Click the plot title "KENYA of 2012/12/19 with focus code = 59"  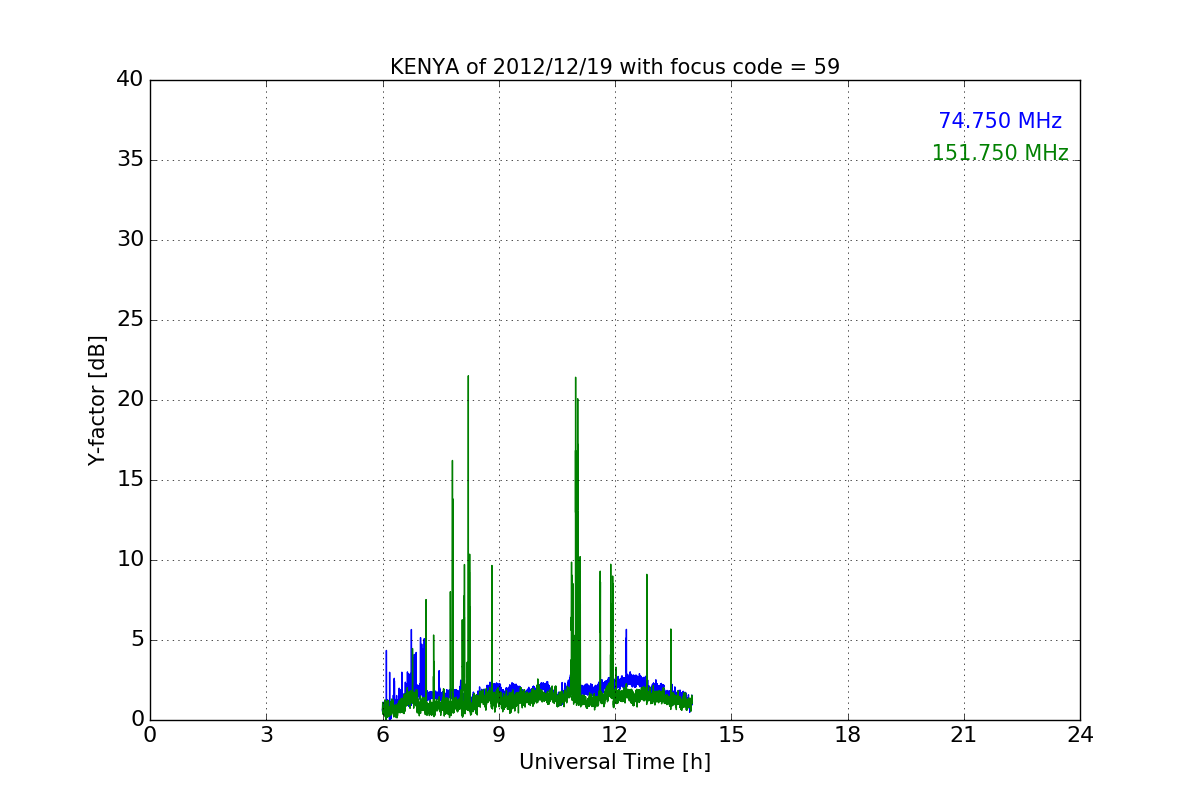(615, 67)
